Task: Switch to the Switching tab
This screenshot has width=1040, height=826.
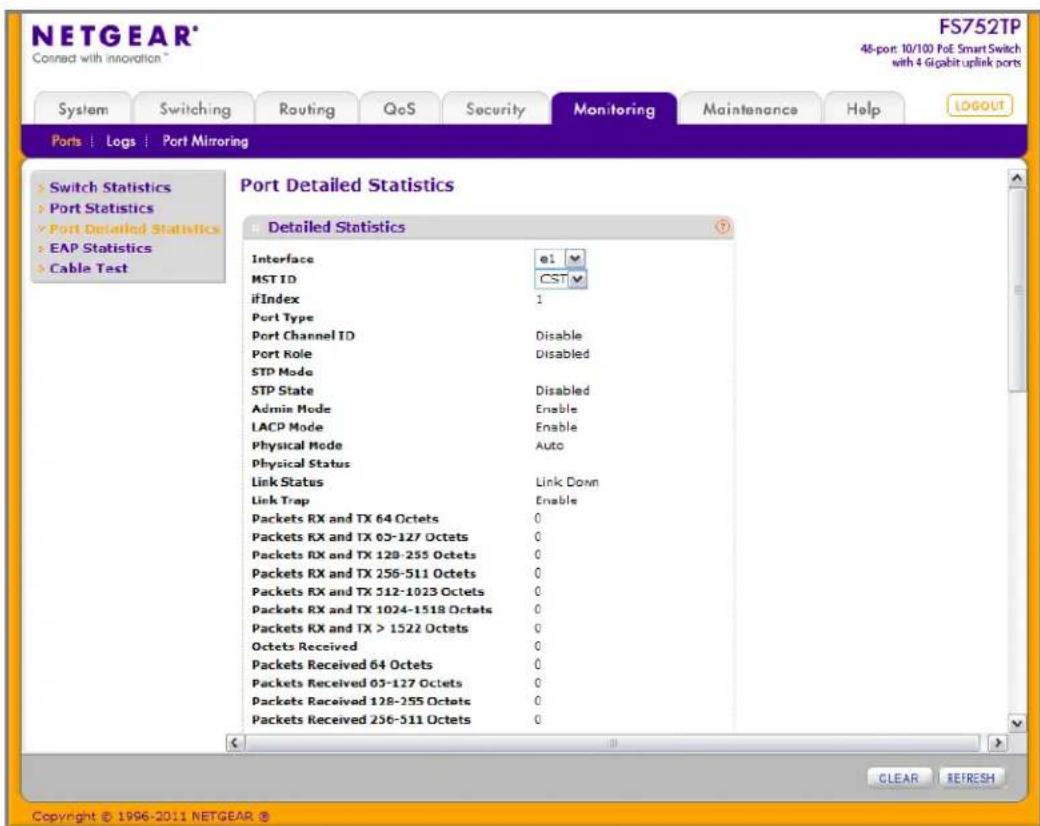Action: pos(195,109)
